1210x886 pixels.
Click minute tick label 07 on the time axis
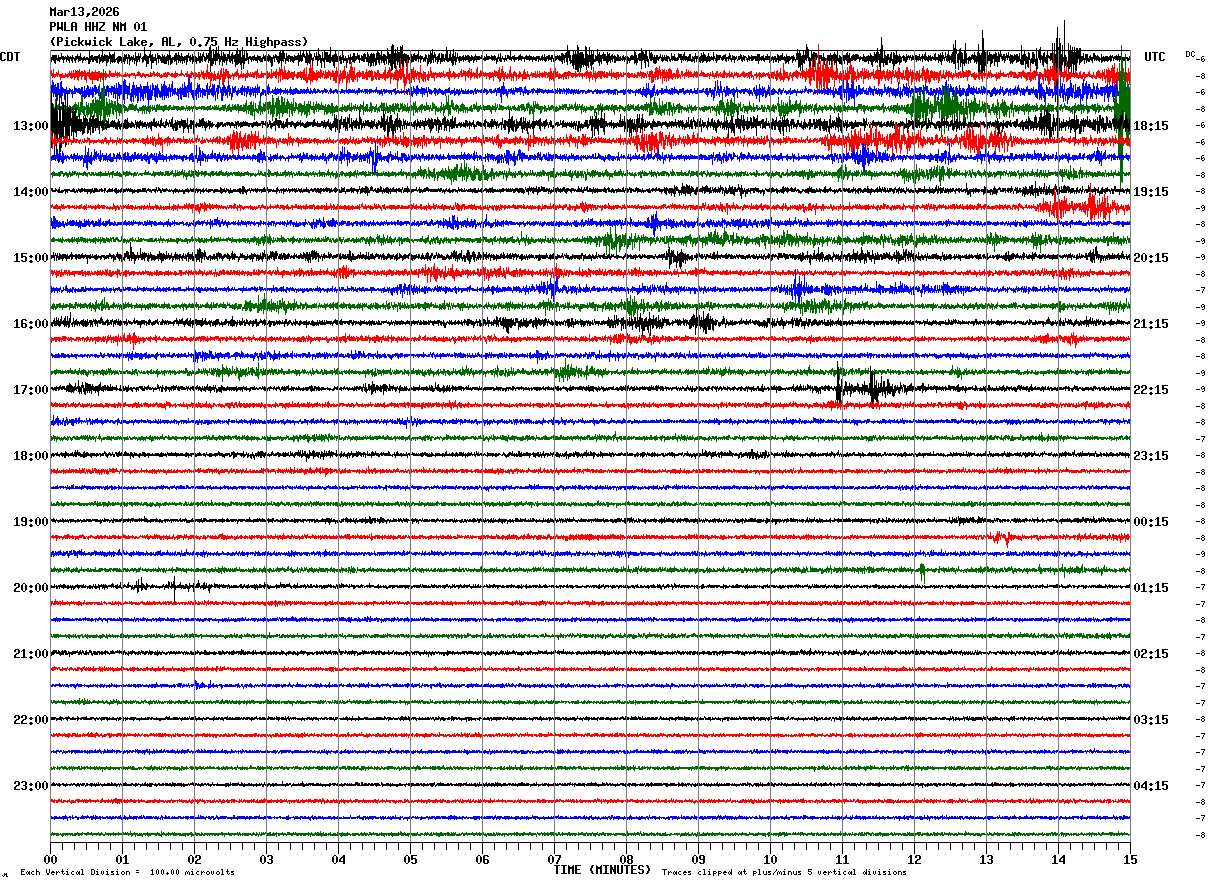[554, 859]
